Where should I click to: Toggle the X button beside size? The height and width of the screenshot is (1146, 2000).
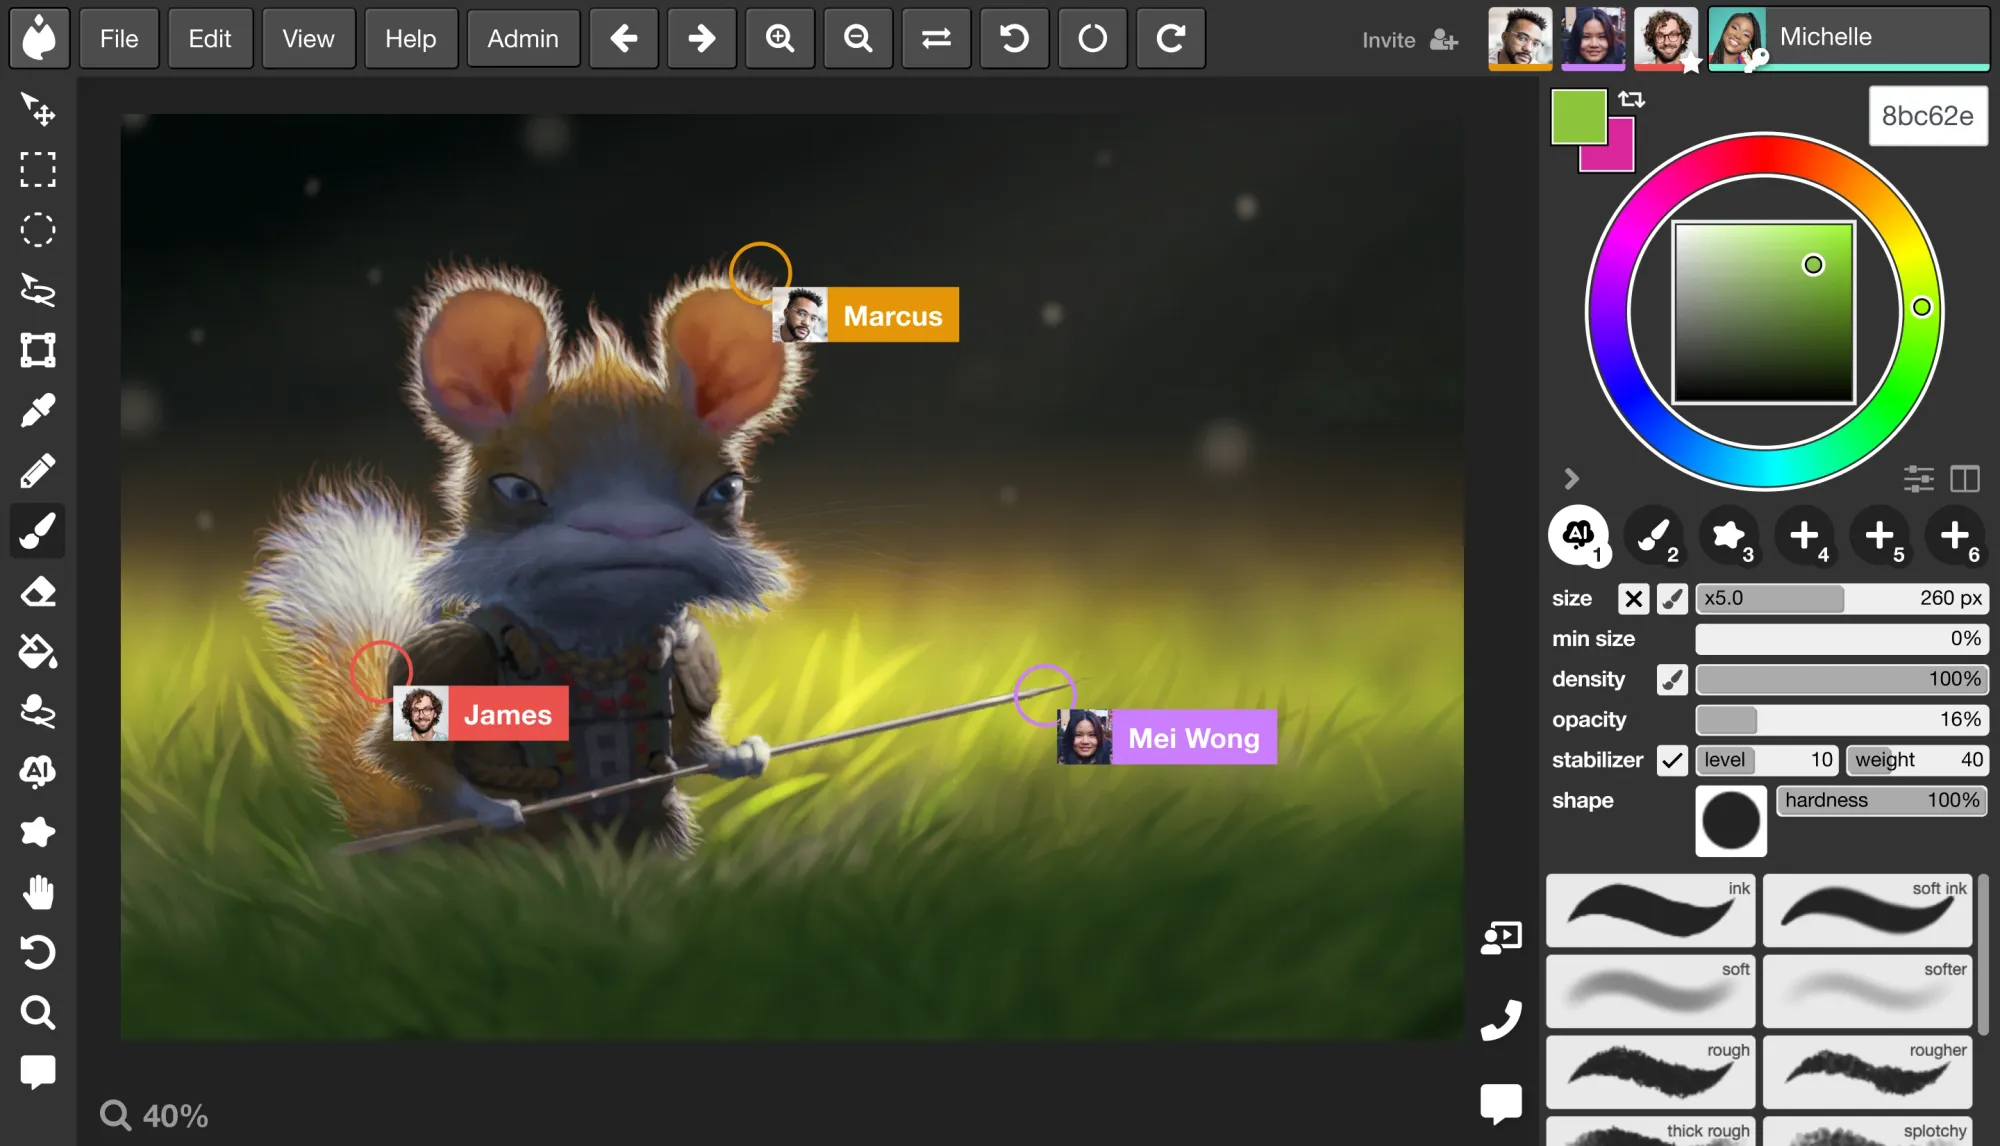coord(1633,598)
